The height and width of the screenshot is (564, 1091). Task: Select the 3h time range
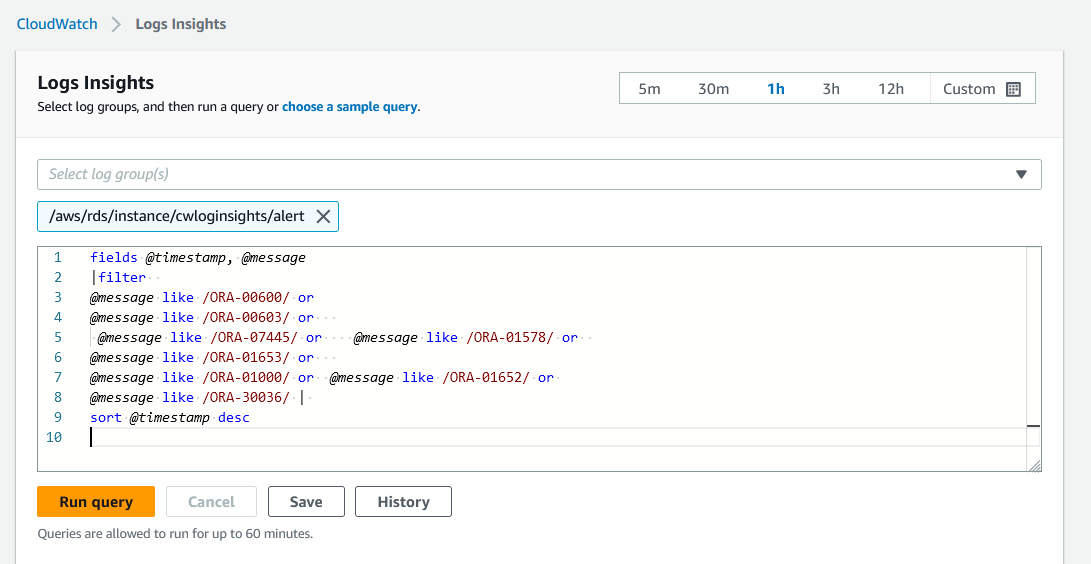(x=831, y=89)
